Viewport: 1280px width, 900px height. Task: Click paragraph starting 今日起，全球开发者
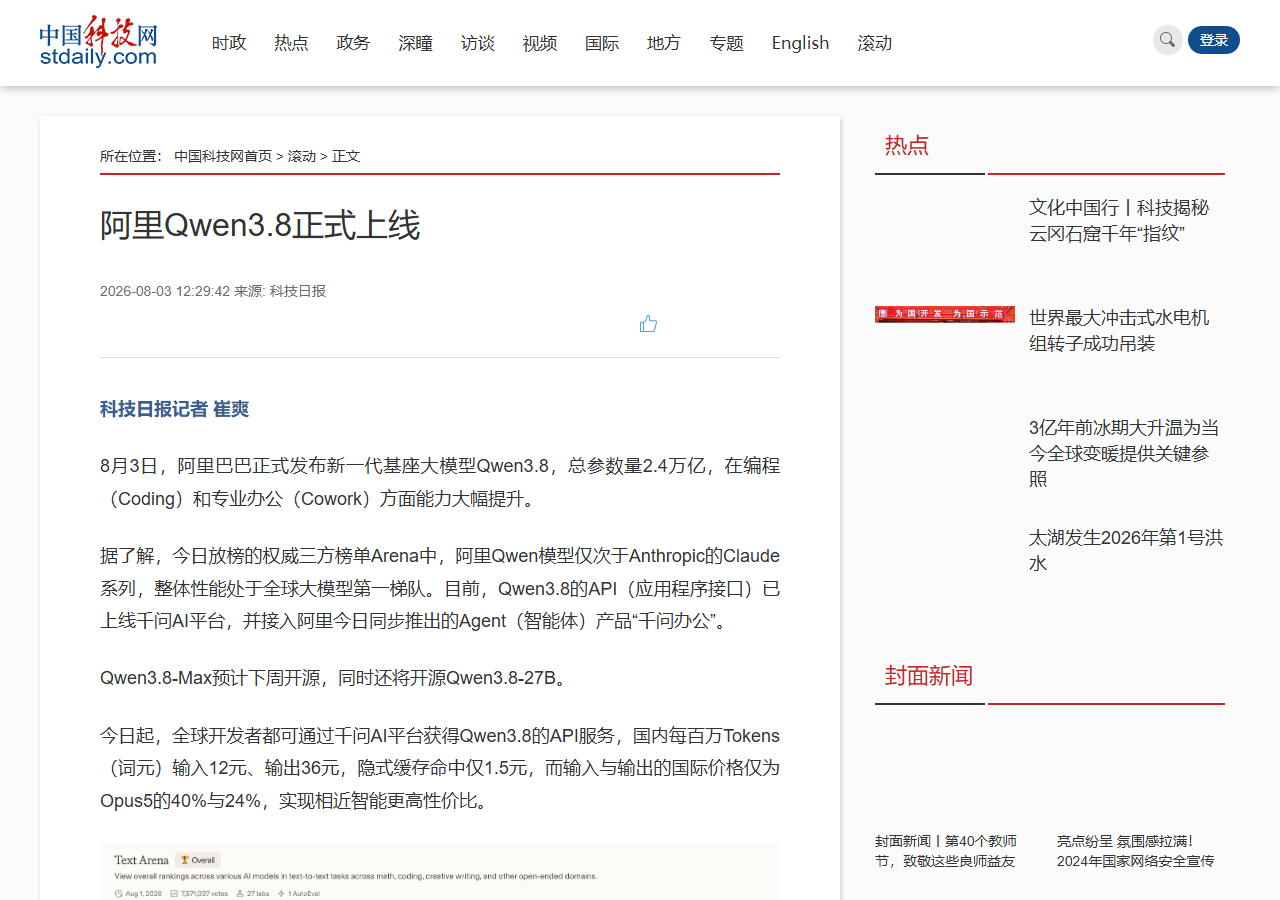(x=440, y=768)
